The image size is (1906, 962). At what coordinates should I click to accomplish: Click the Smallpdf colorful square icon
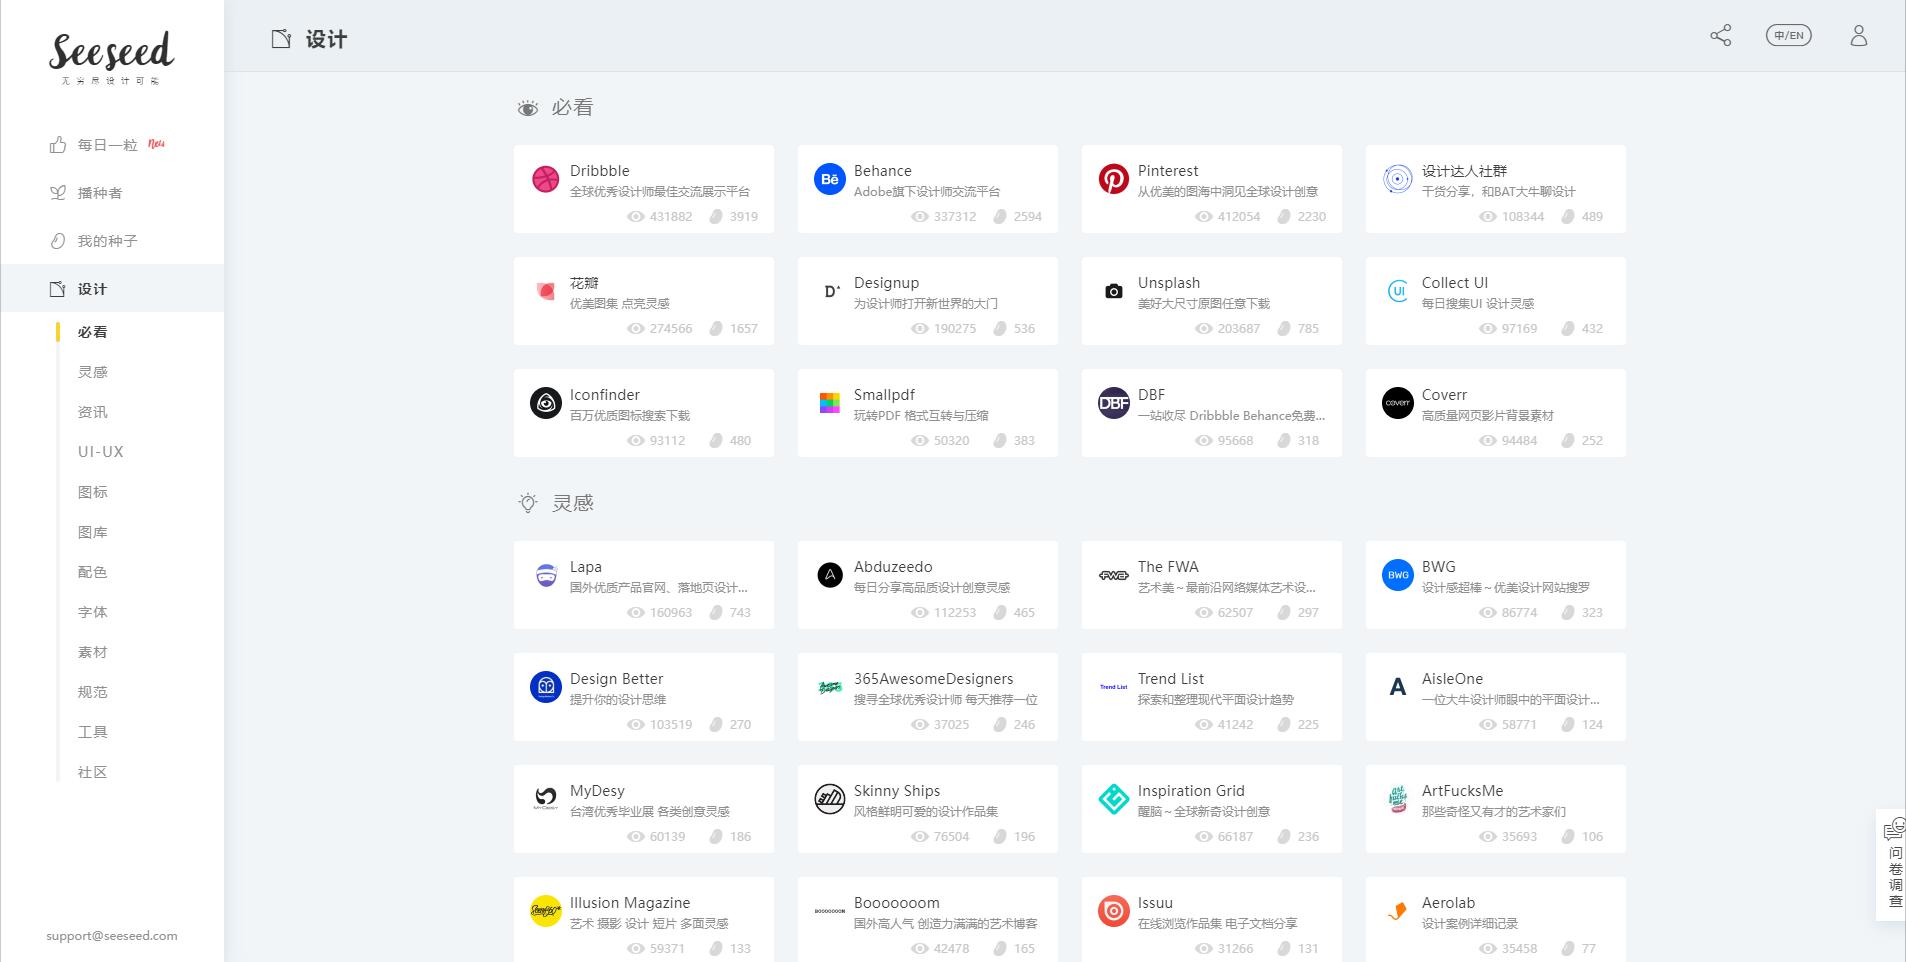pos(830,403)
